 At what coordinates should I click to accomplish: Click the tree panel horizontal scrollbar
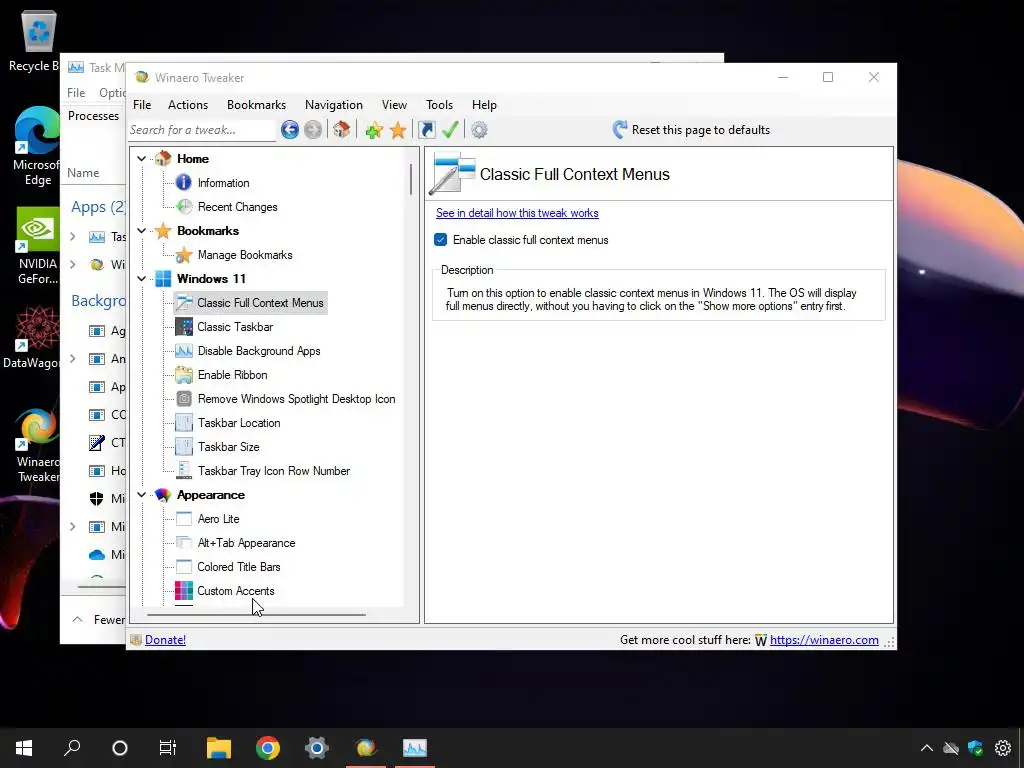click(x=257, y=615)
